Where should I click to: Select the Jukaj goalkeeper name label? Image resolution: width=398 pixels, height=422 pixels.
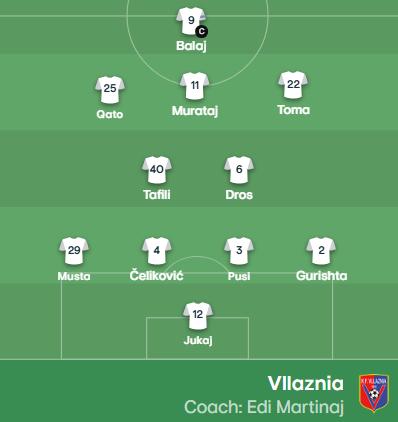198,340
